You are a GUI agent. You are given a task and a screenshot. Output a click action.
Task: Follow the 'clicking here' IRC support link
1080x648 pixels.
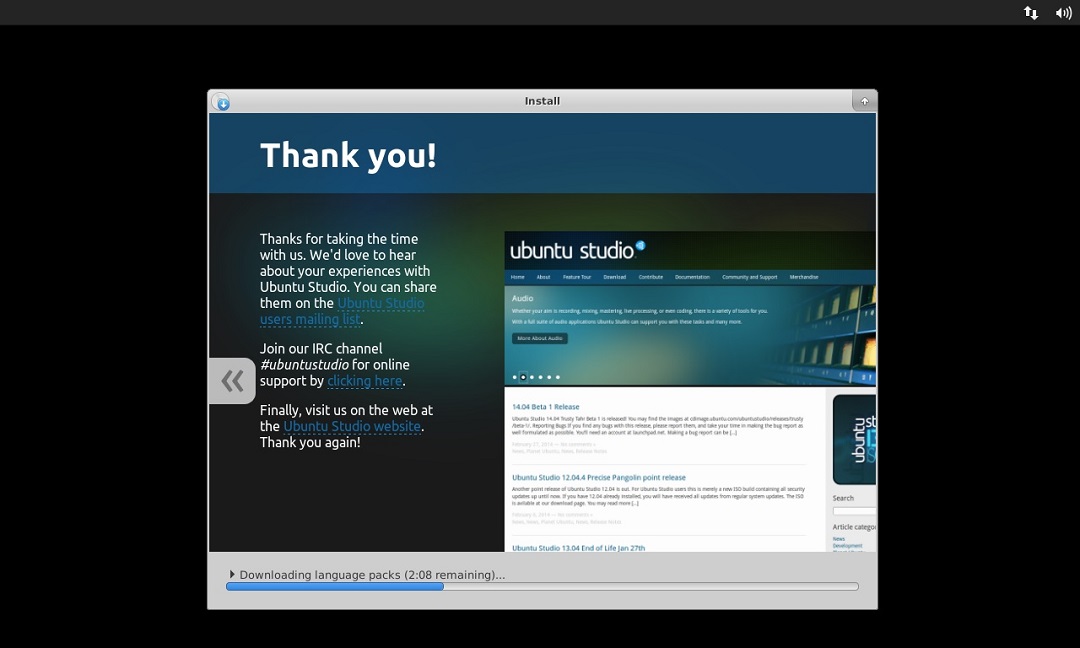[364, 381]
